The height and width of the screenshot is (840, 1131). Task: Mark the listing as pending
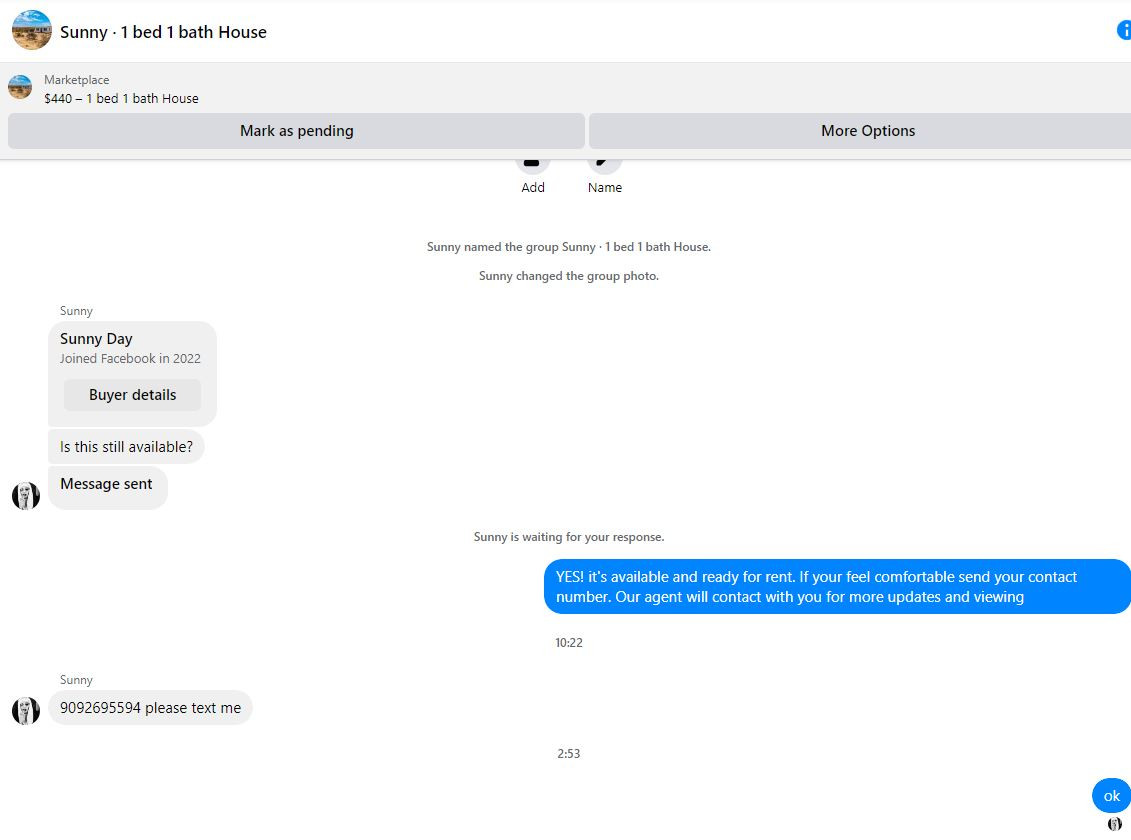pos(296,131)
